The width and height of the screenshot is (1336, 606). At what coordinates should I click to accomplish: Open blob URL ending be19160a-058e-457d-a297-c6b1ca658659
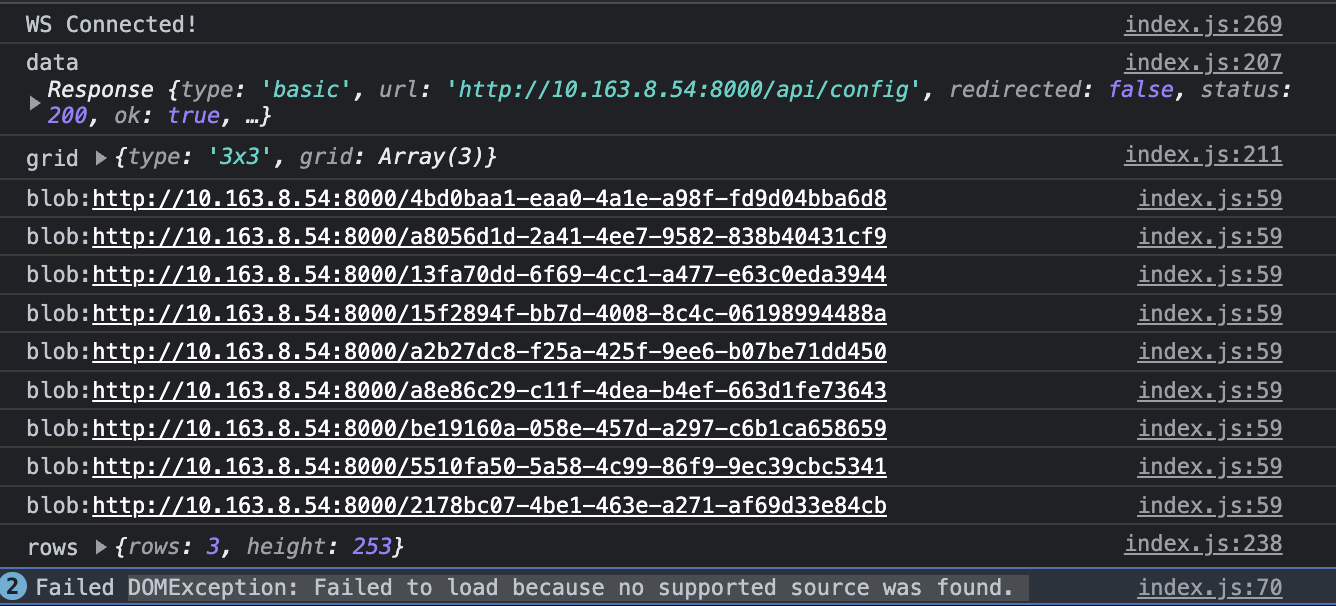489,429
